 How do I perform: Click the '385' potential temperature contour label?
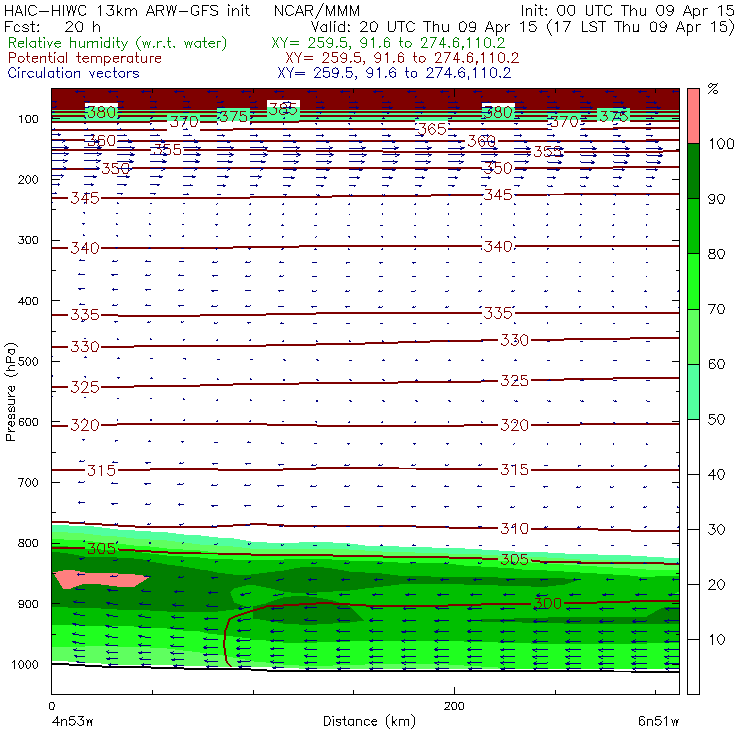tap(283, 109)
